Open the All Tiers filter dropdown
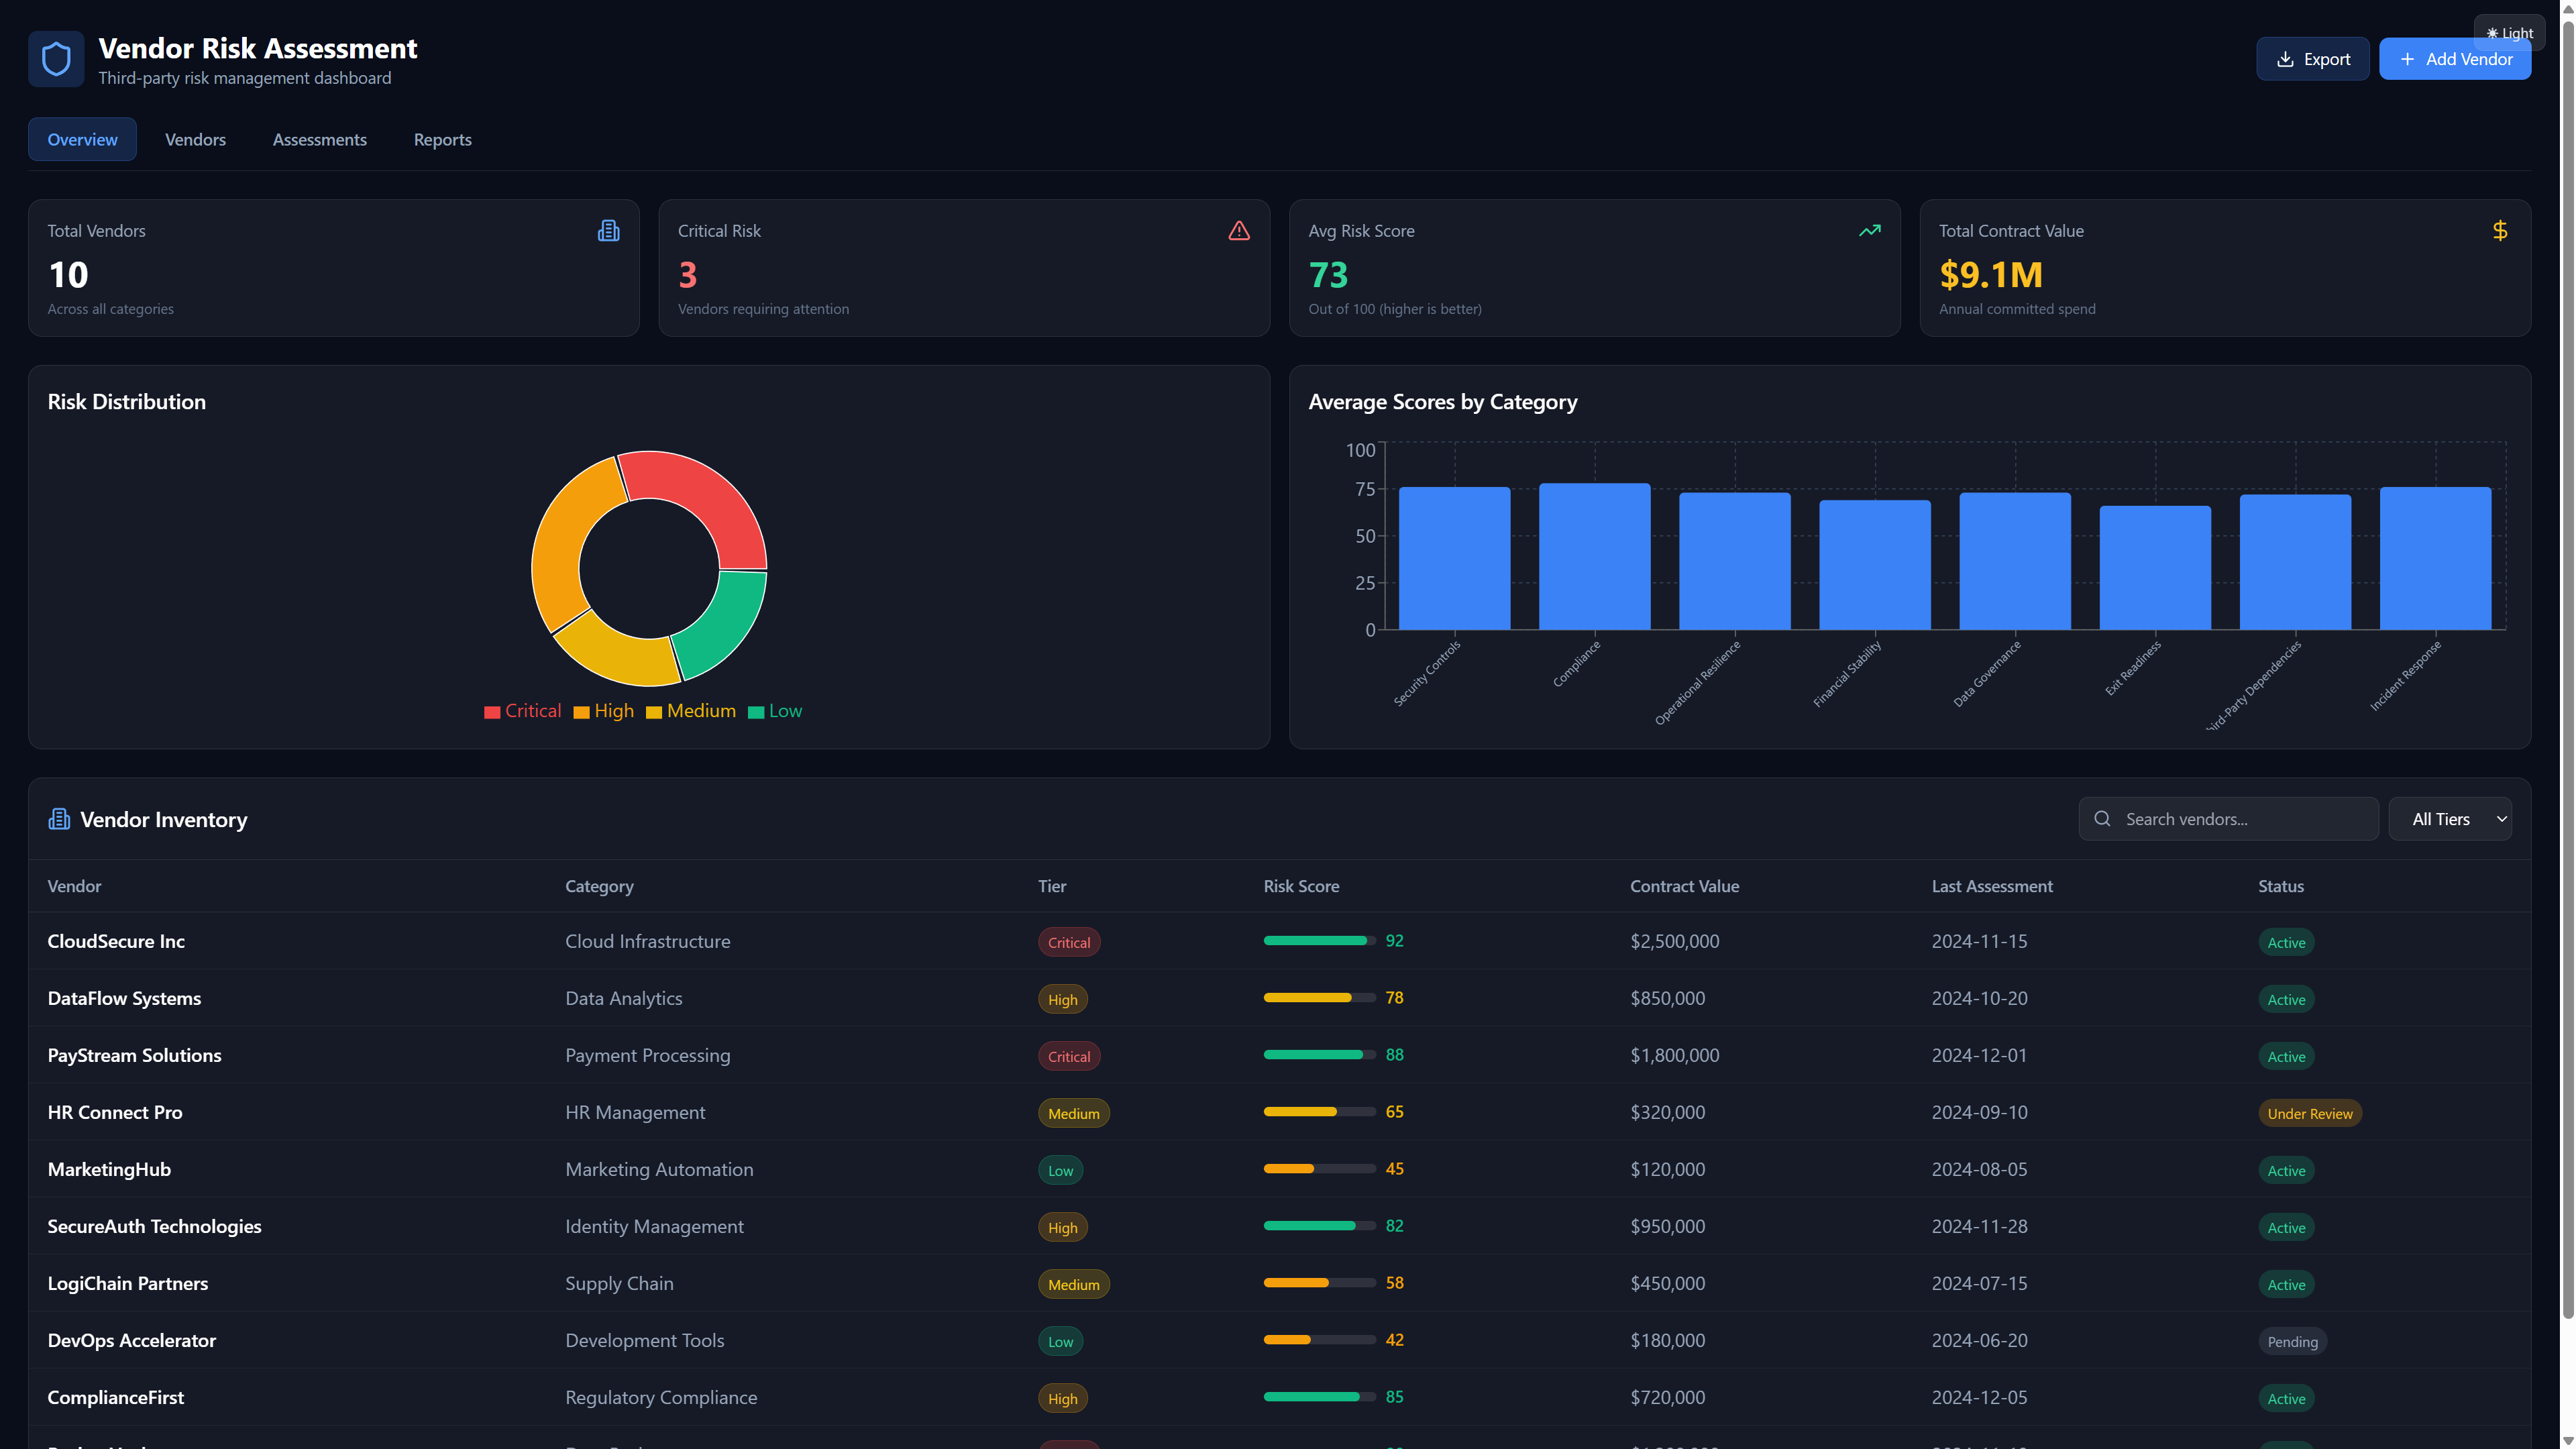 pos(2450,818)
